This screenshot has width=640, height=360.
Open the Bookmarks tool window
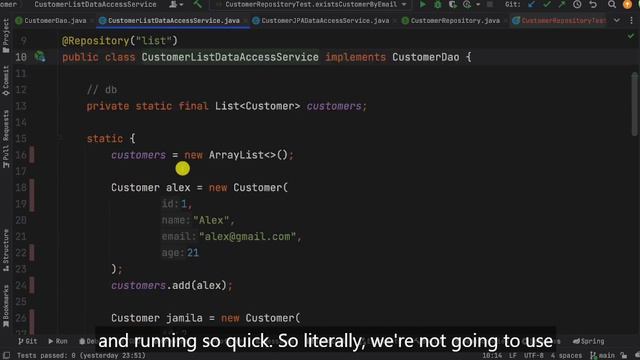6,306
